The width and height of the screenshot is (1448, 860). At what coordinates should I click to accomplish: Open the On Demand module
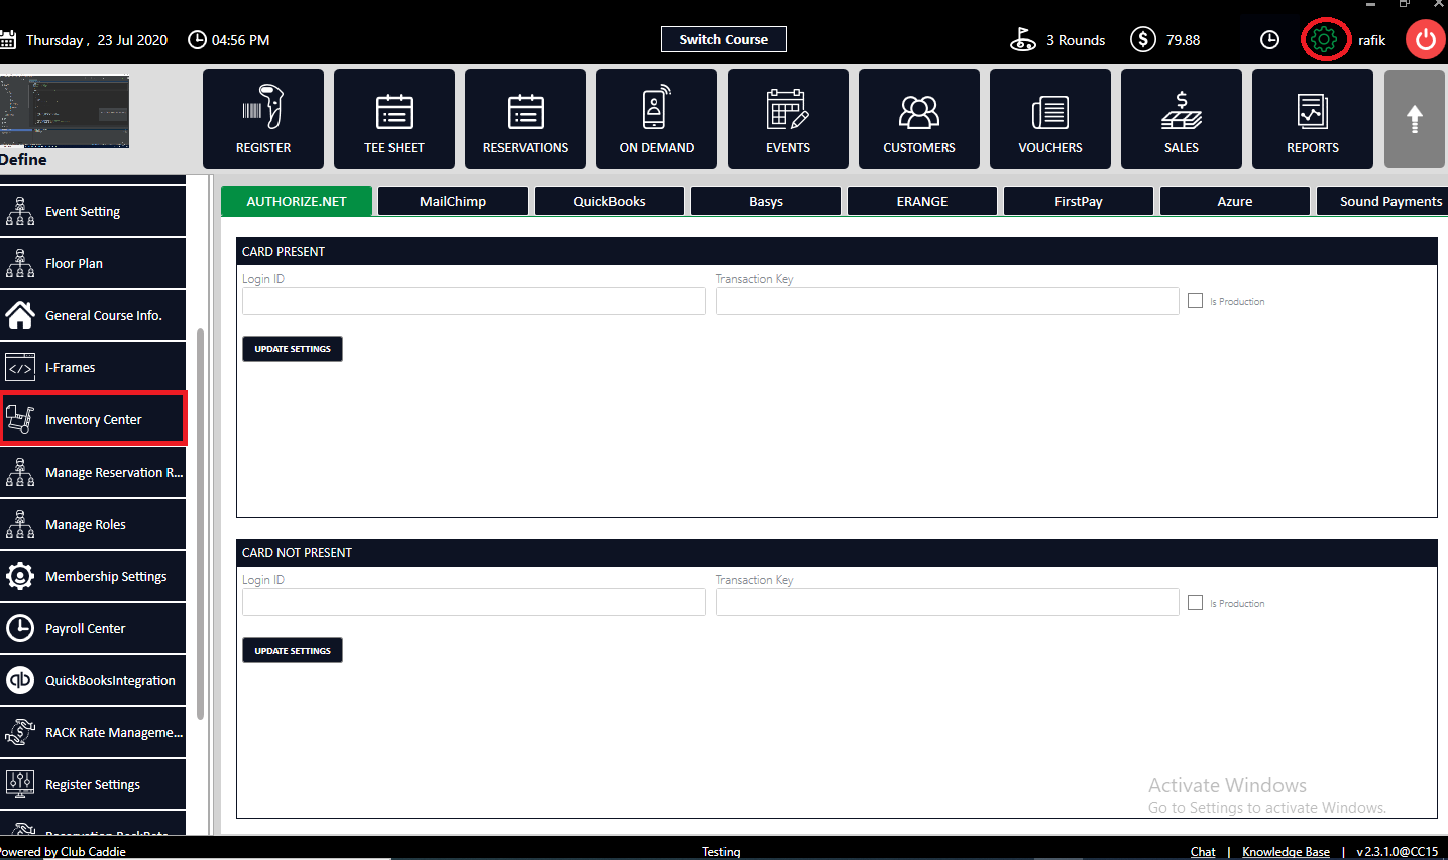[656, 119]
